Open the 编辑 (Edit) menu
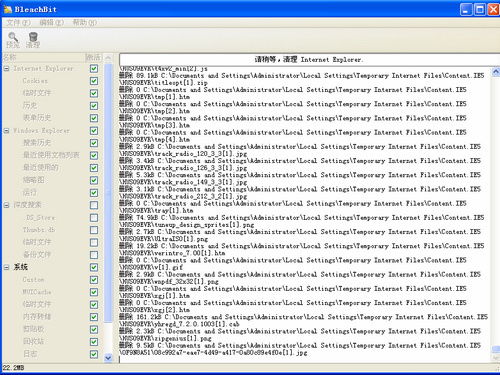 pos(51,22)
